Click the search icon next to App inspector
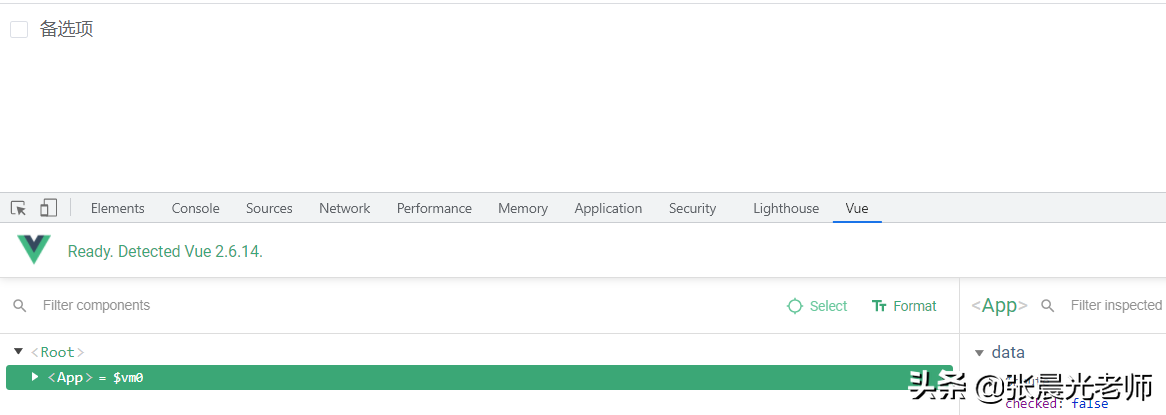The height and width of the screenshot is (415, 1166). pos(1048,306)
